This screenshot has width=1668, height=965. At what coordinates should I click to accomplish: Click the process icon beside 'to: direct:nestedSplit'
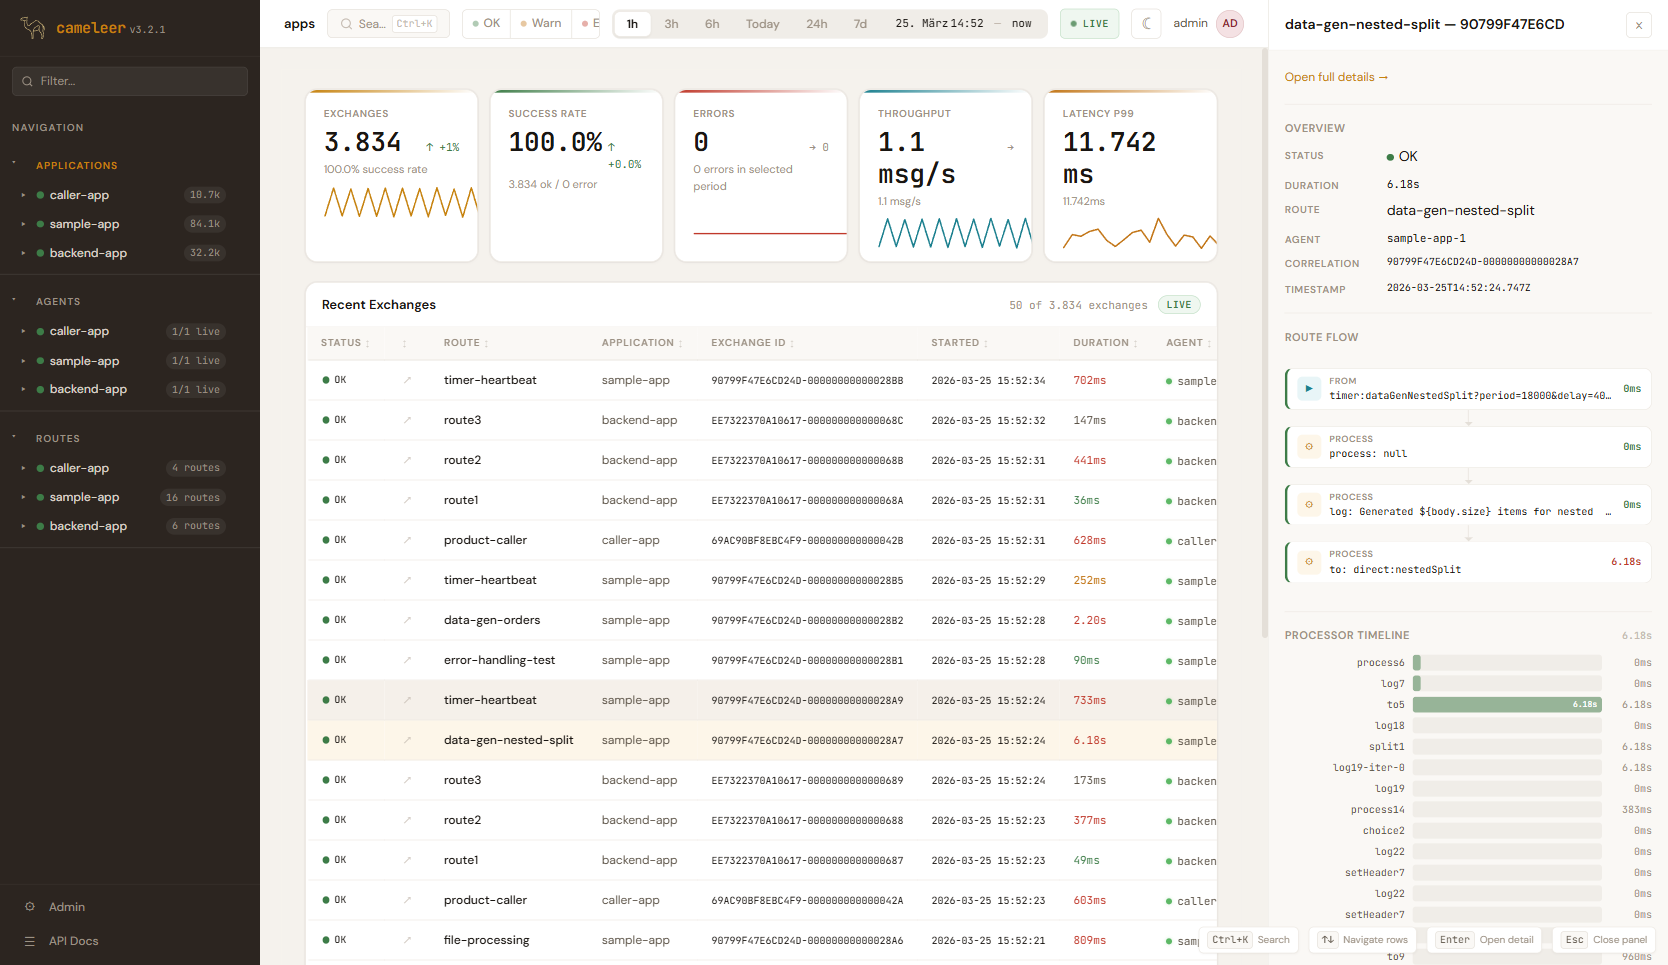tap(1309, 562)
